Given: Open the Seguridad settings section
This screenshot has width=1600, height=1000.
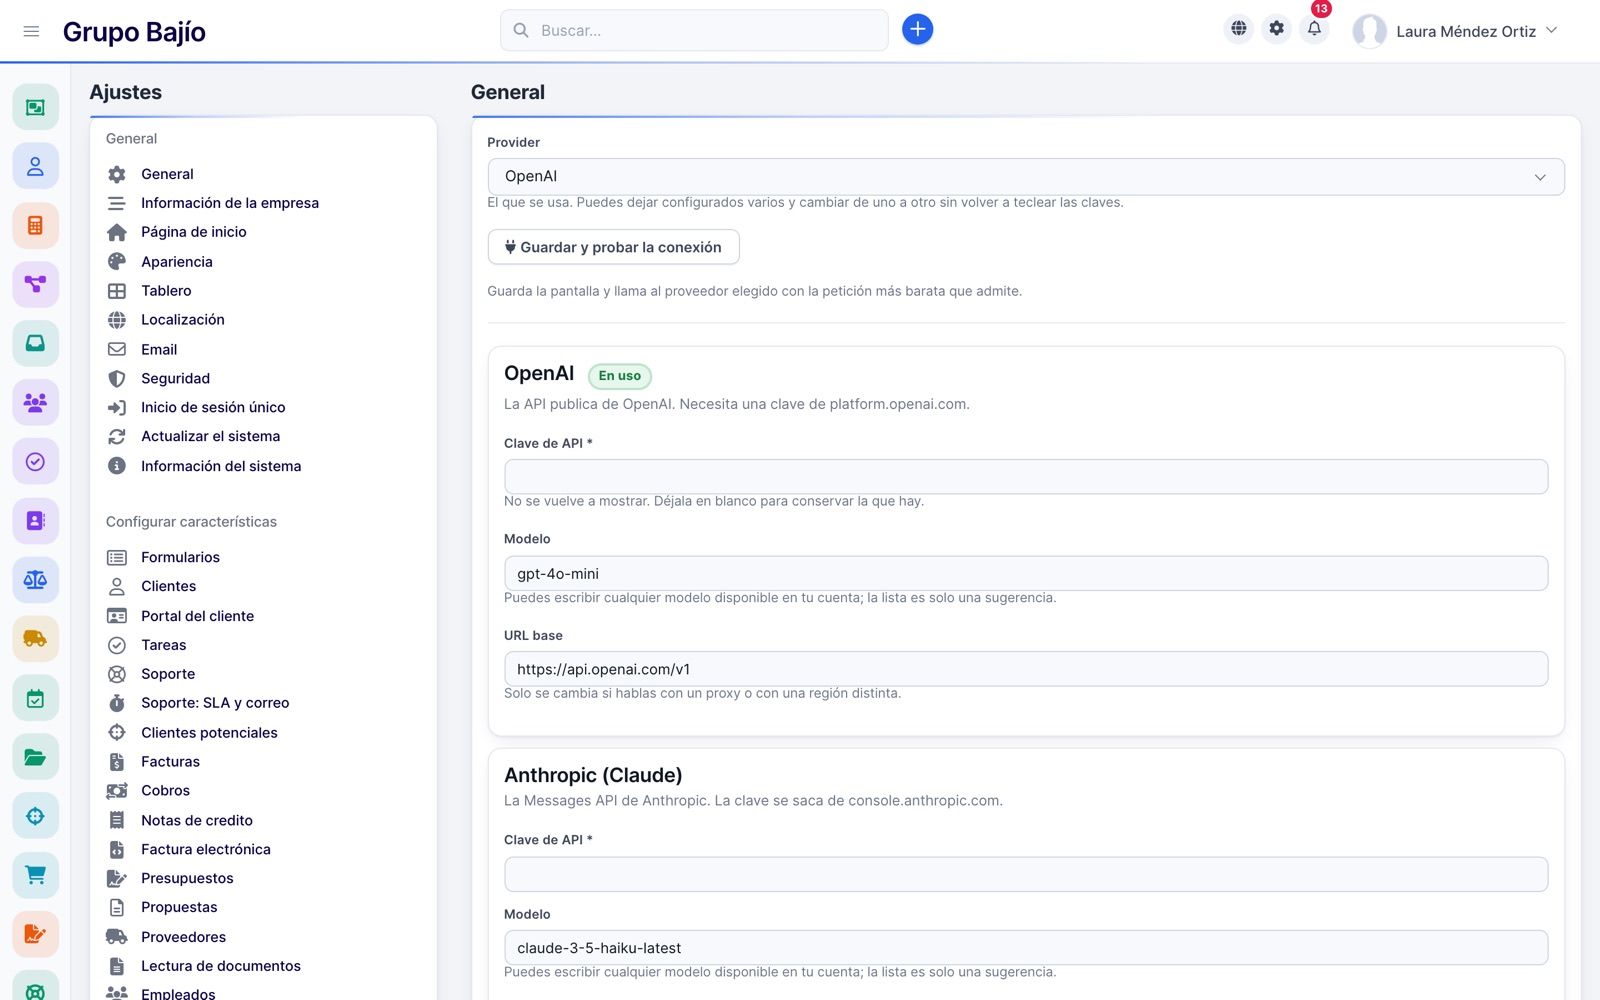Looking at the screenshot, I should [175, 378].
